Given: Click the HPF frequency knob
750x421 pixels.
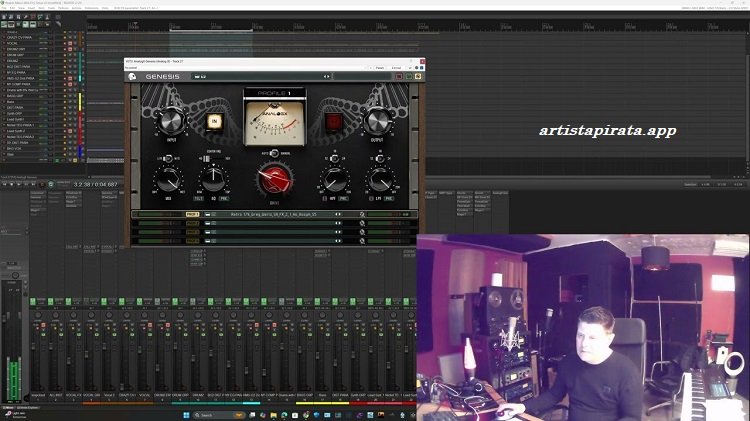Looking at the screenshot, I should click(334, 180).
